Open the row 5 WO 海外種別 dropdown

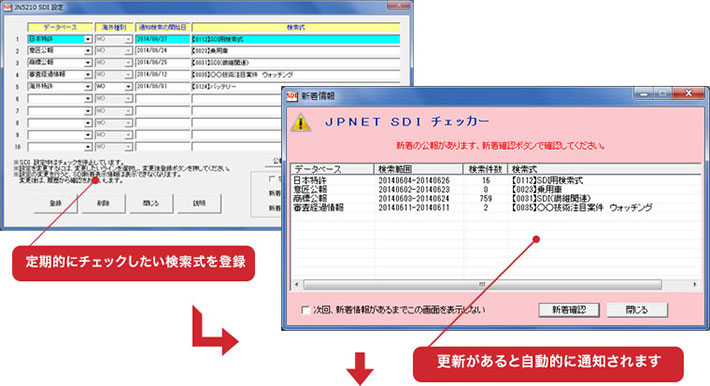pos(128,87)
